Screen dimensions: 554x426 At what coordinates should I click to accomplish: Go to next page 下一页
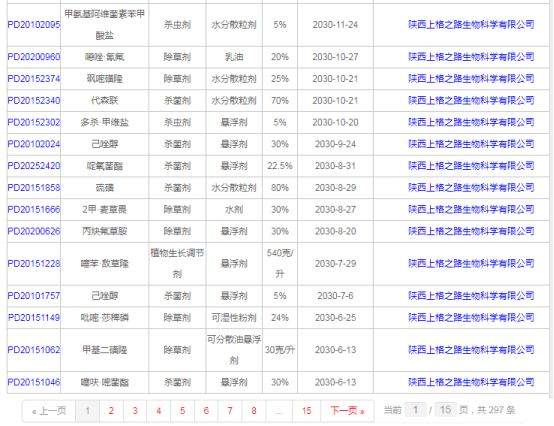click(x=347, y=411)
